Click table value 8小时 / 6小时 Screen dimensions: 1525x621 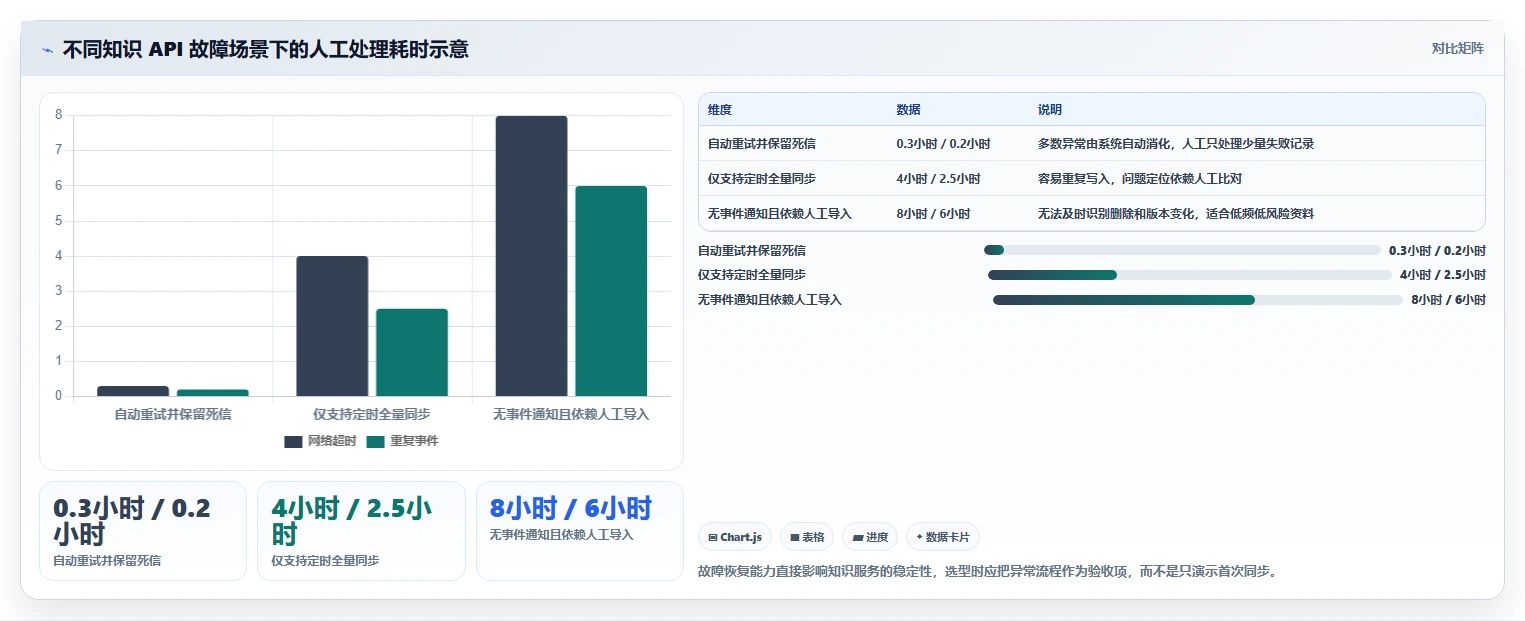(934, 214)
